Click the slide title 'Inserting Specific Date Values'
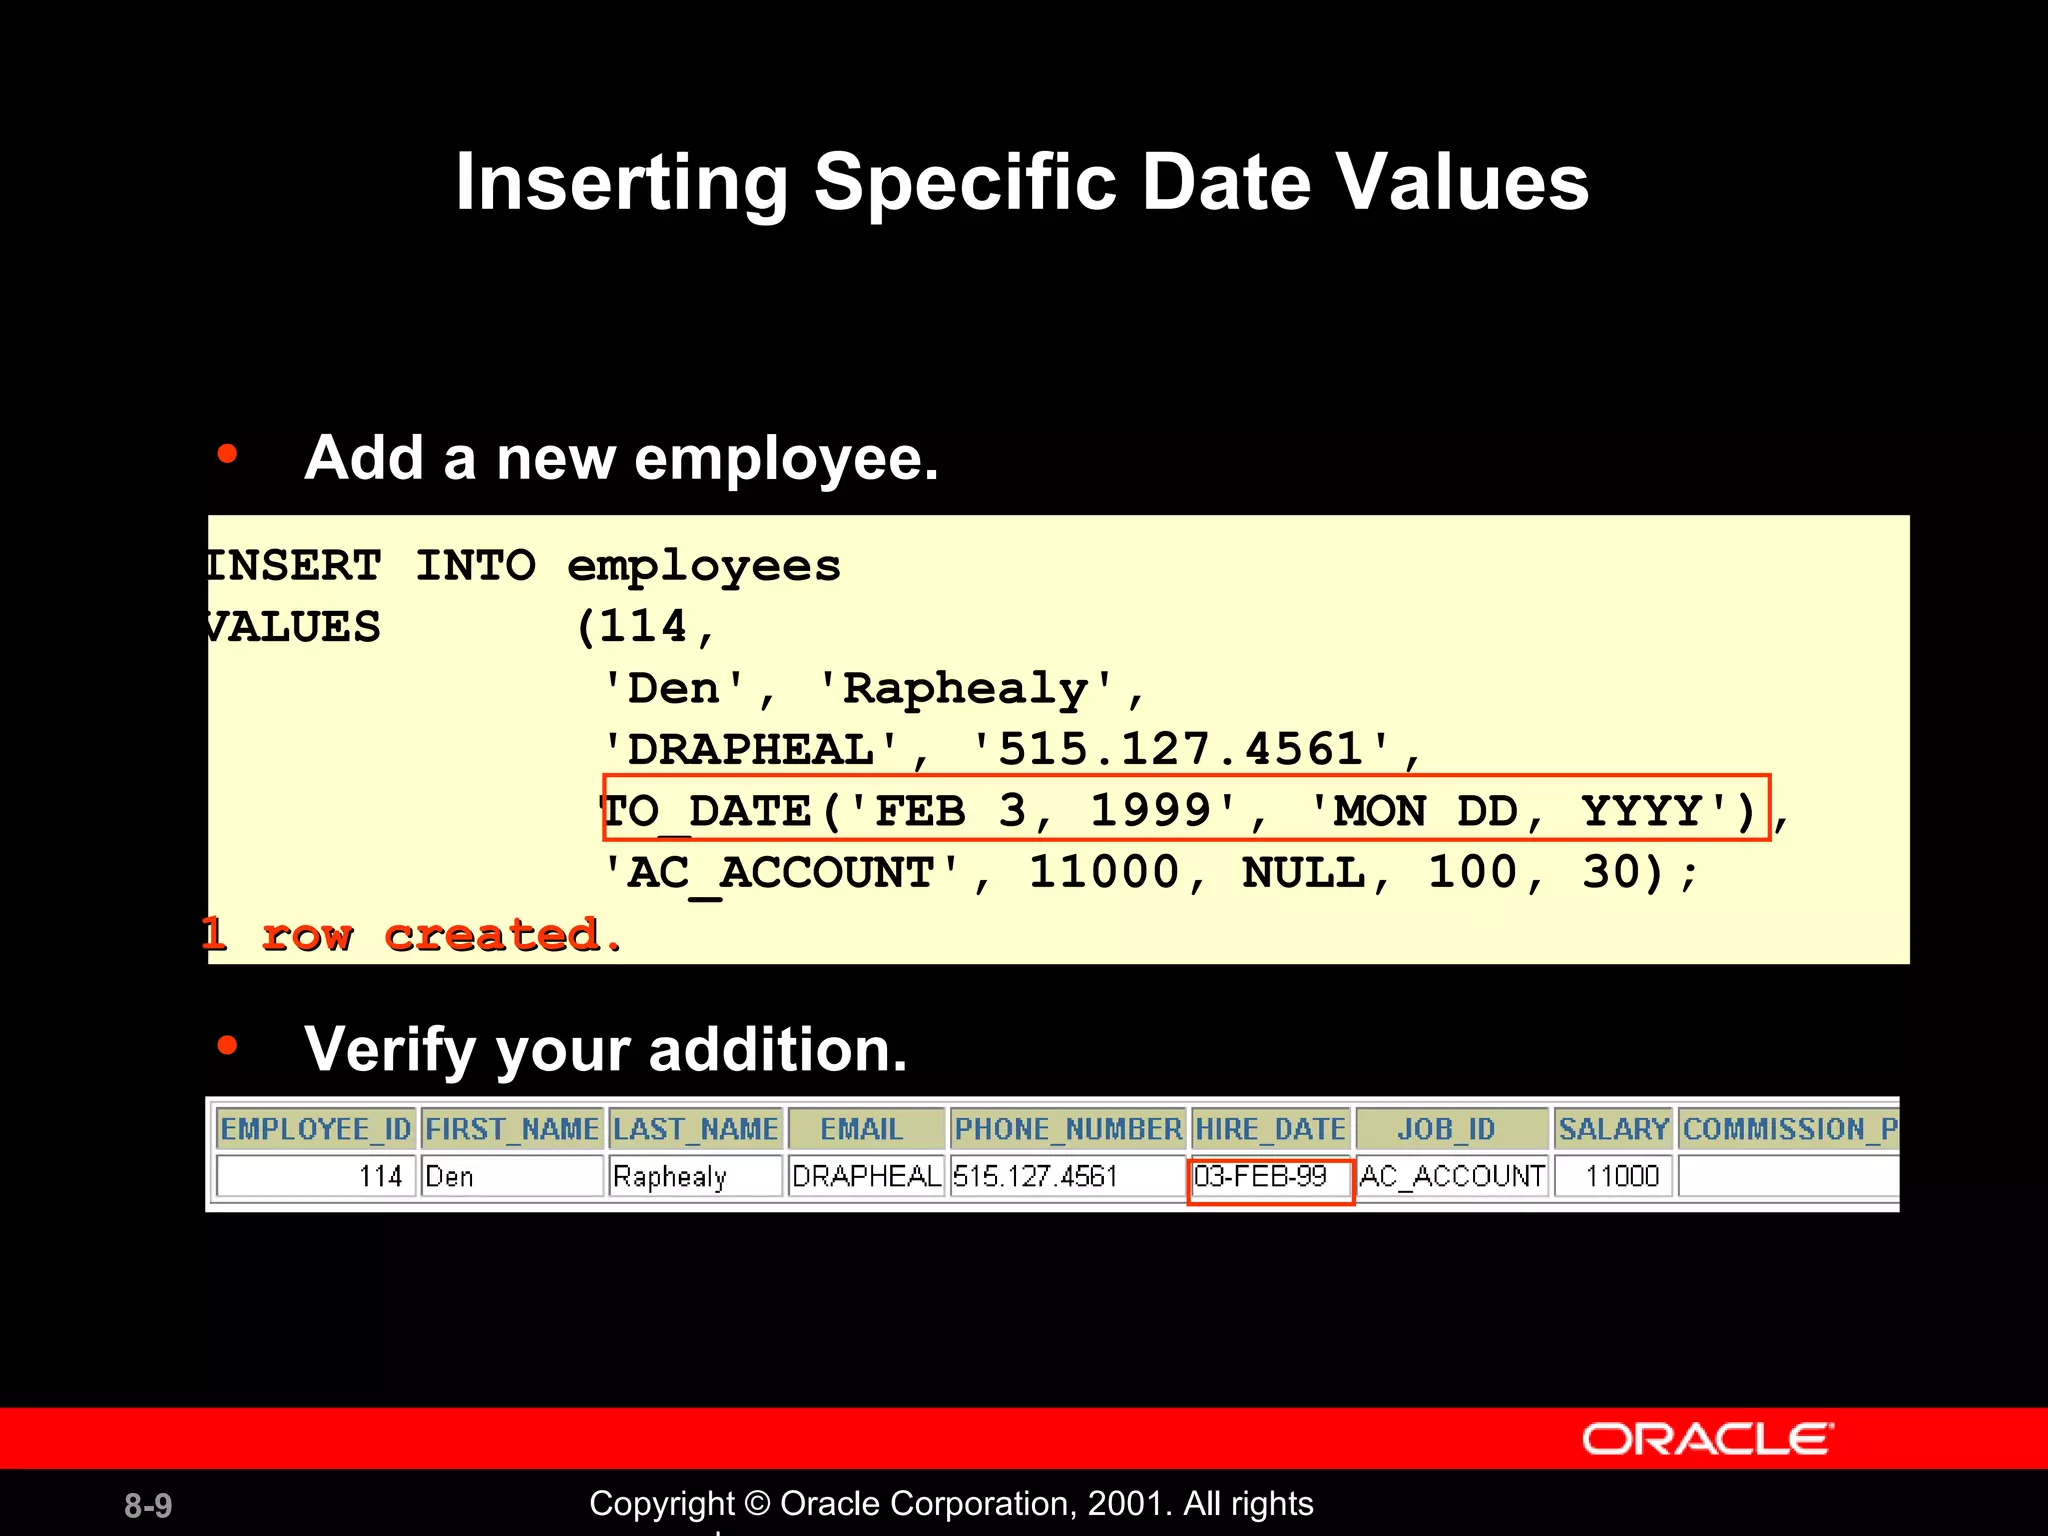This screenshot has height=1536, width=2048. click(x=1022, y=182)
